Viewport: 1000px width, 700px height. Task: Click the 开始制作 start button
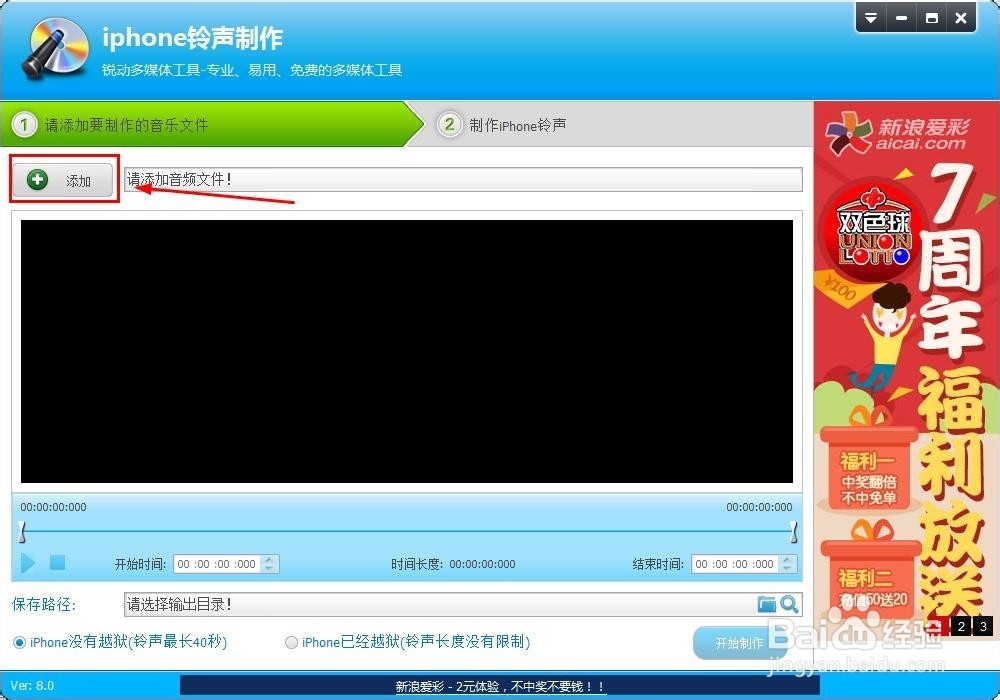(x=739, y=643)
